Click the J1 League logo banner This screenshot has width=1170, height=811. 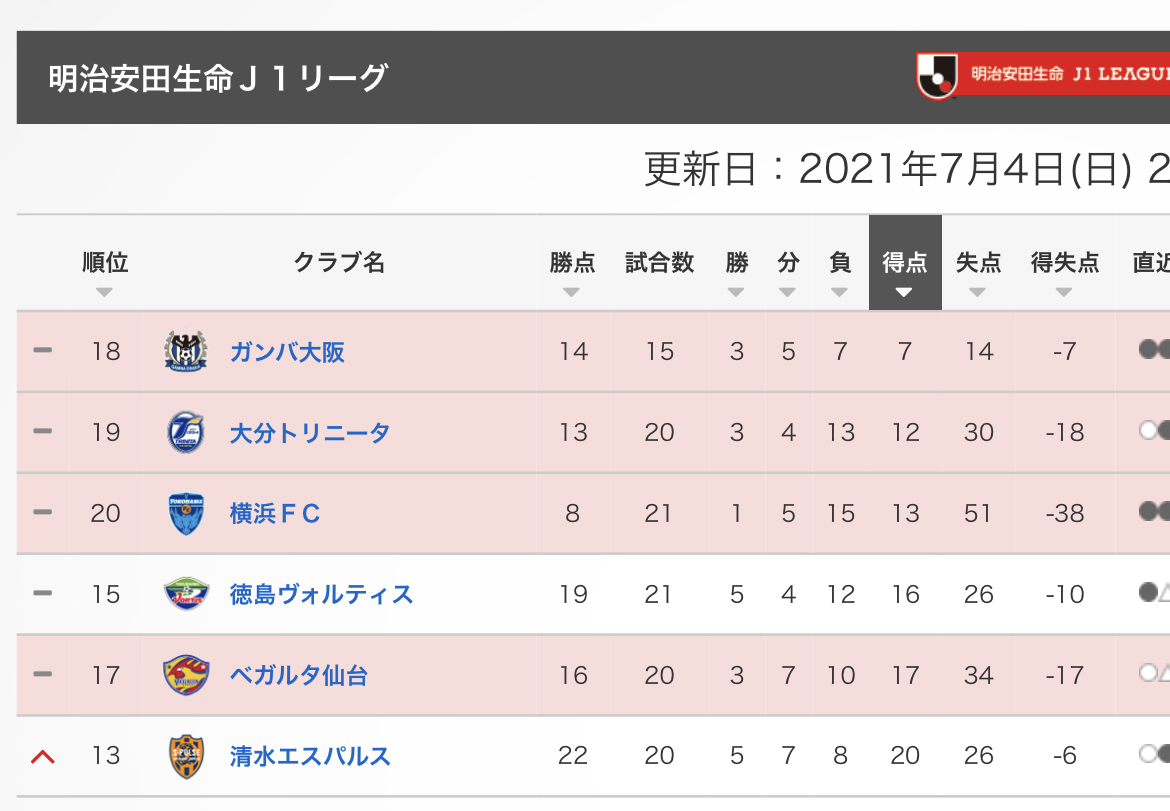tap(1042, 75)
